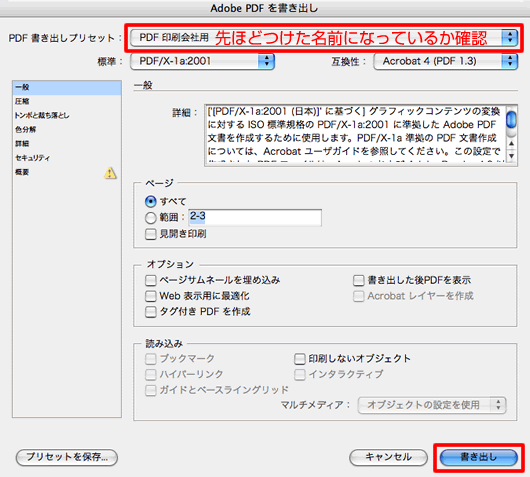Image resolution: width=530 pixels, height=477 pixels.
Task: Open the トンボと裁ち落とし settings category
Action: click(67, 116)
